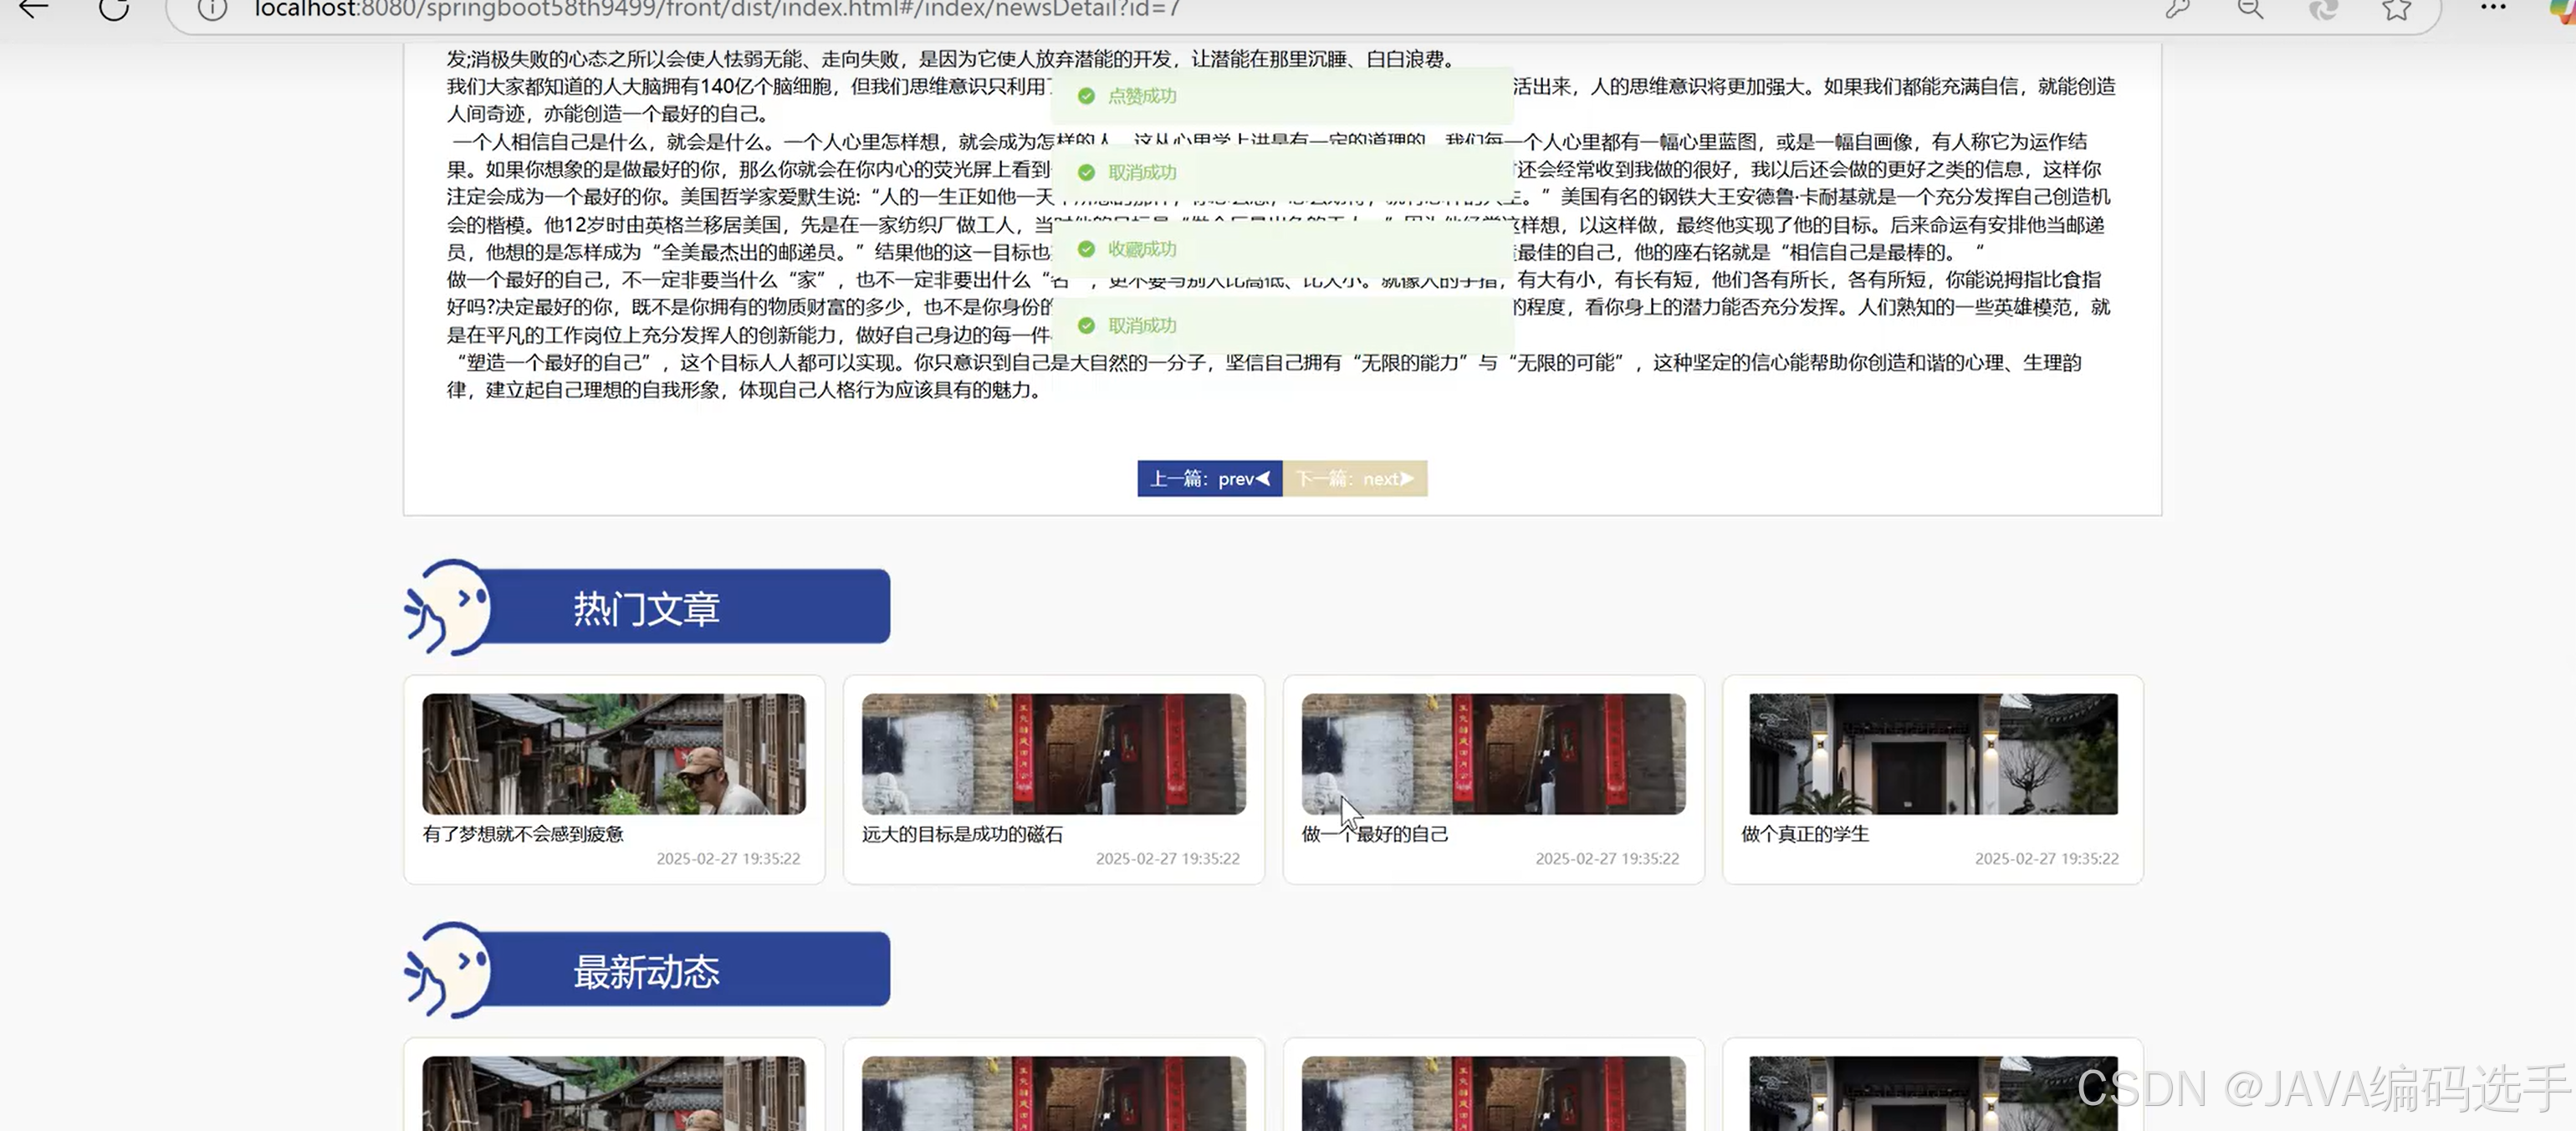Click title 远大的目标是成功的磁石
Screen dimensions: 2576x1131
coord(962,834)
